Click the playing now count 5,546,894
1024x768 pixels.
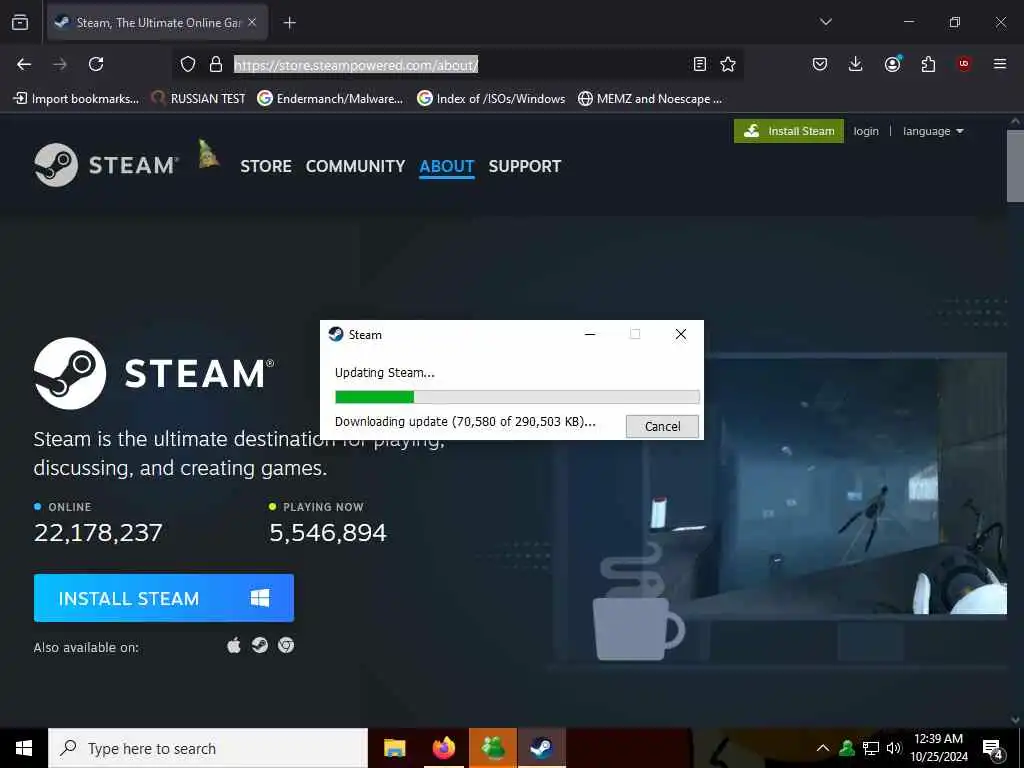coord(328,533)
